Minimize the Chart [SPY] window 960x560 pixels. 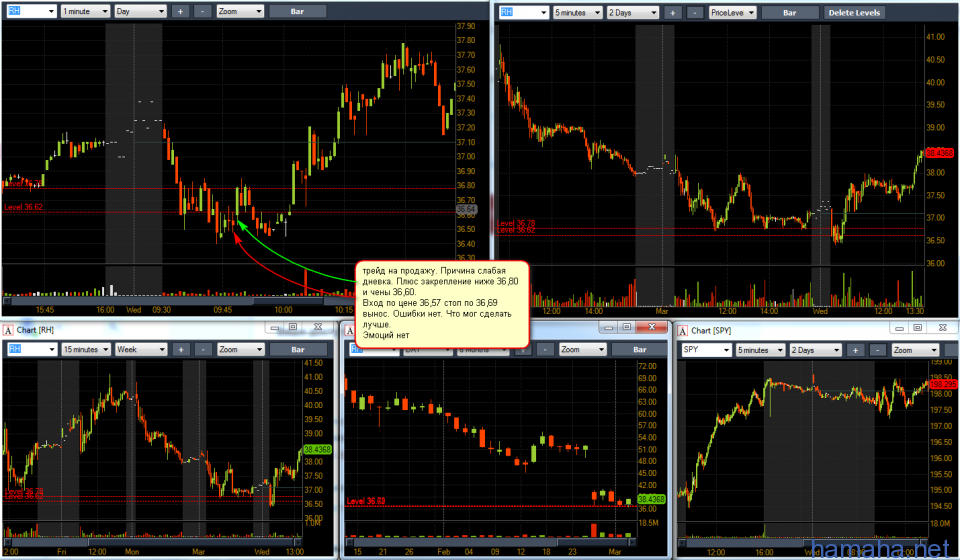tap(900, 328)
